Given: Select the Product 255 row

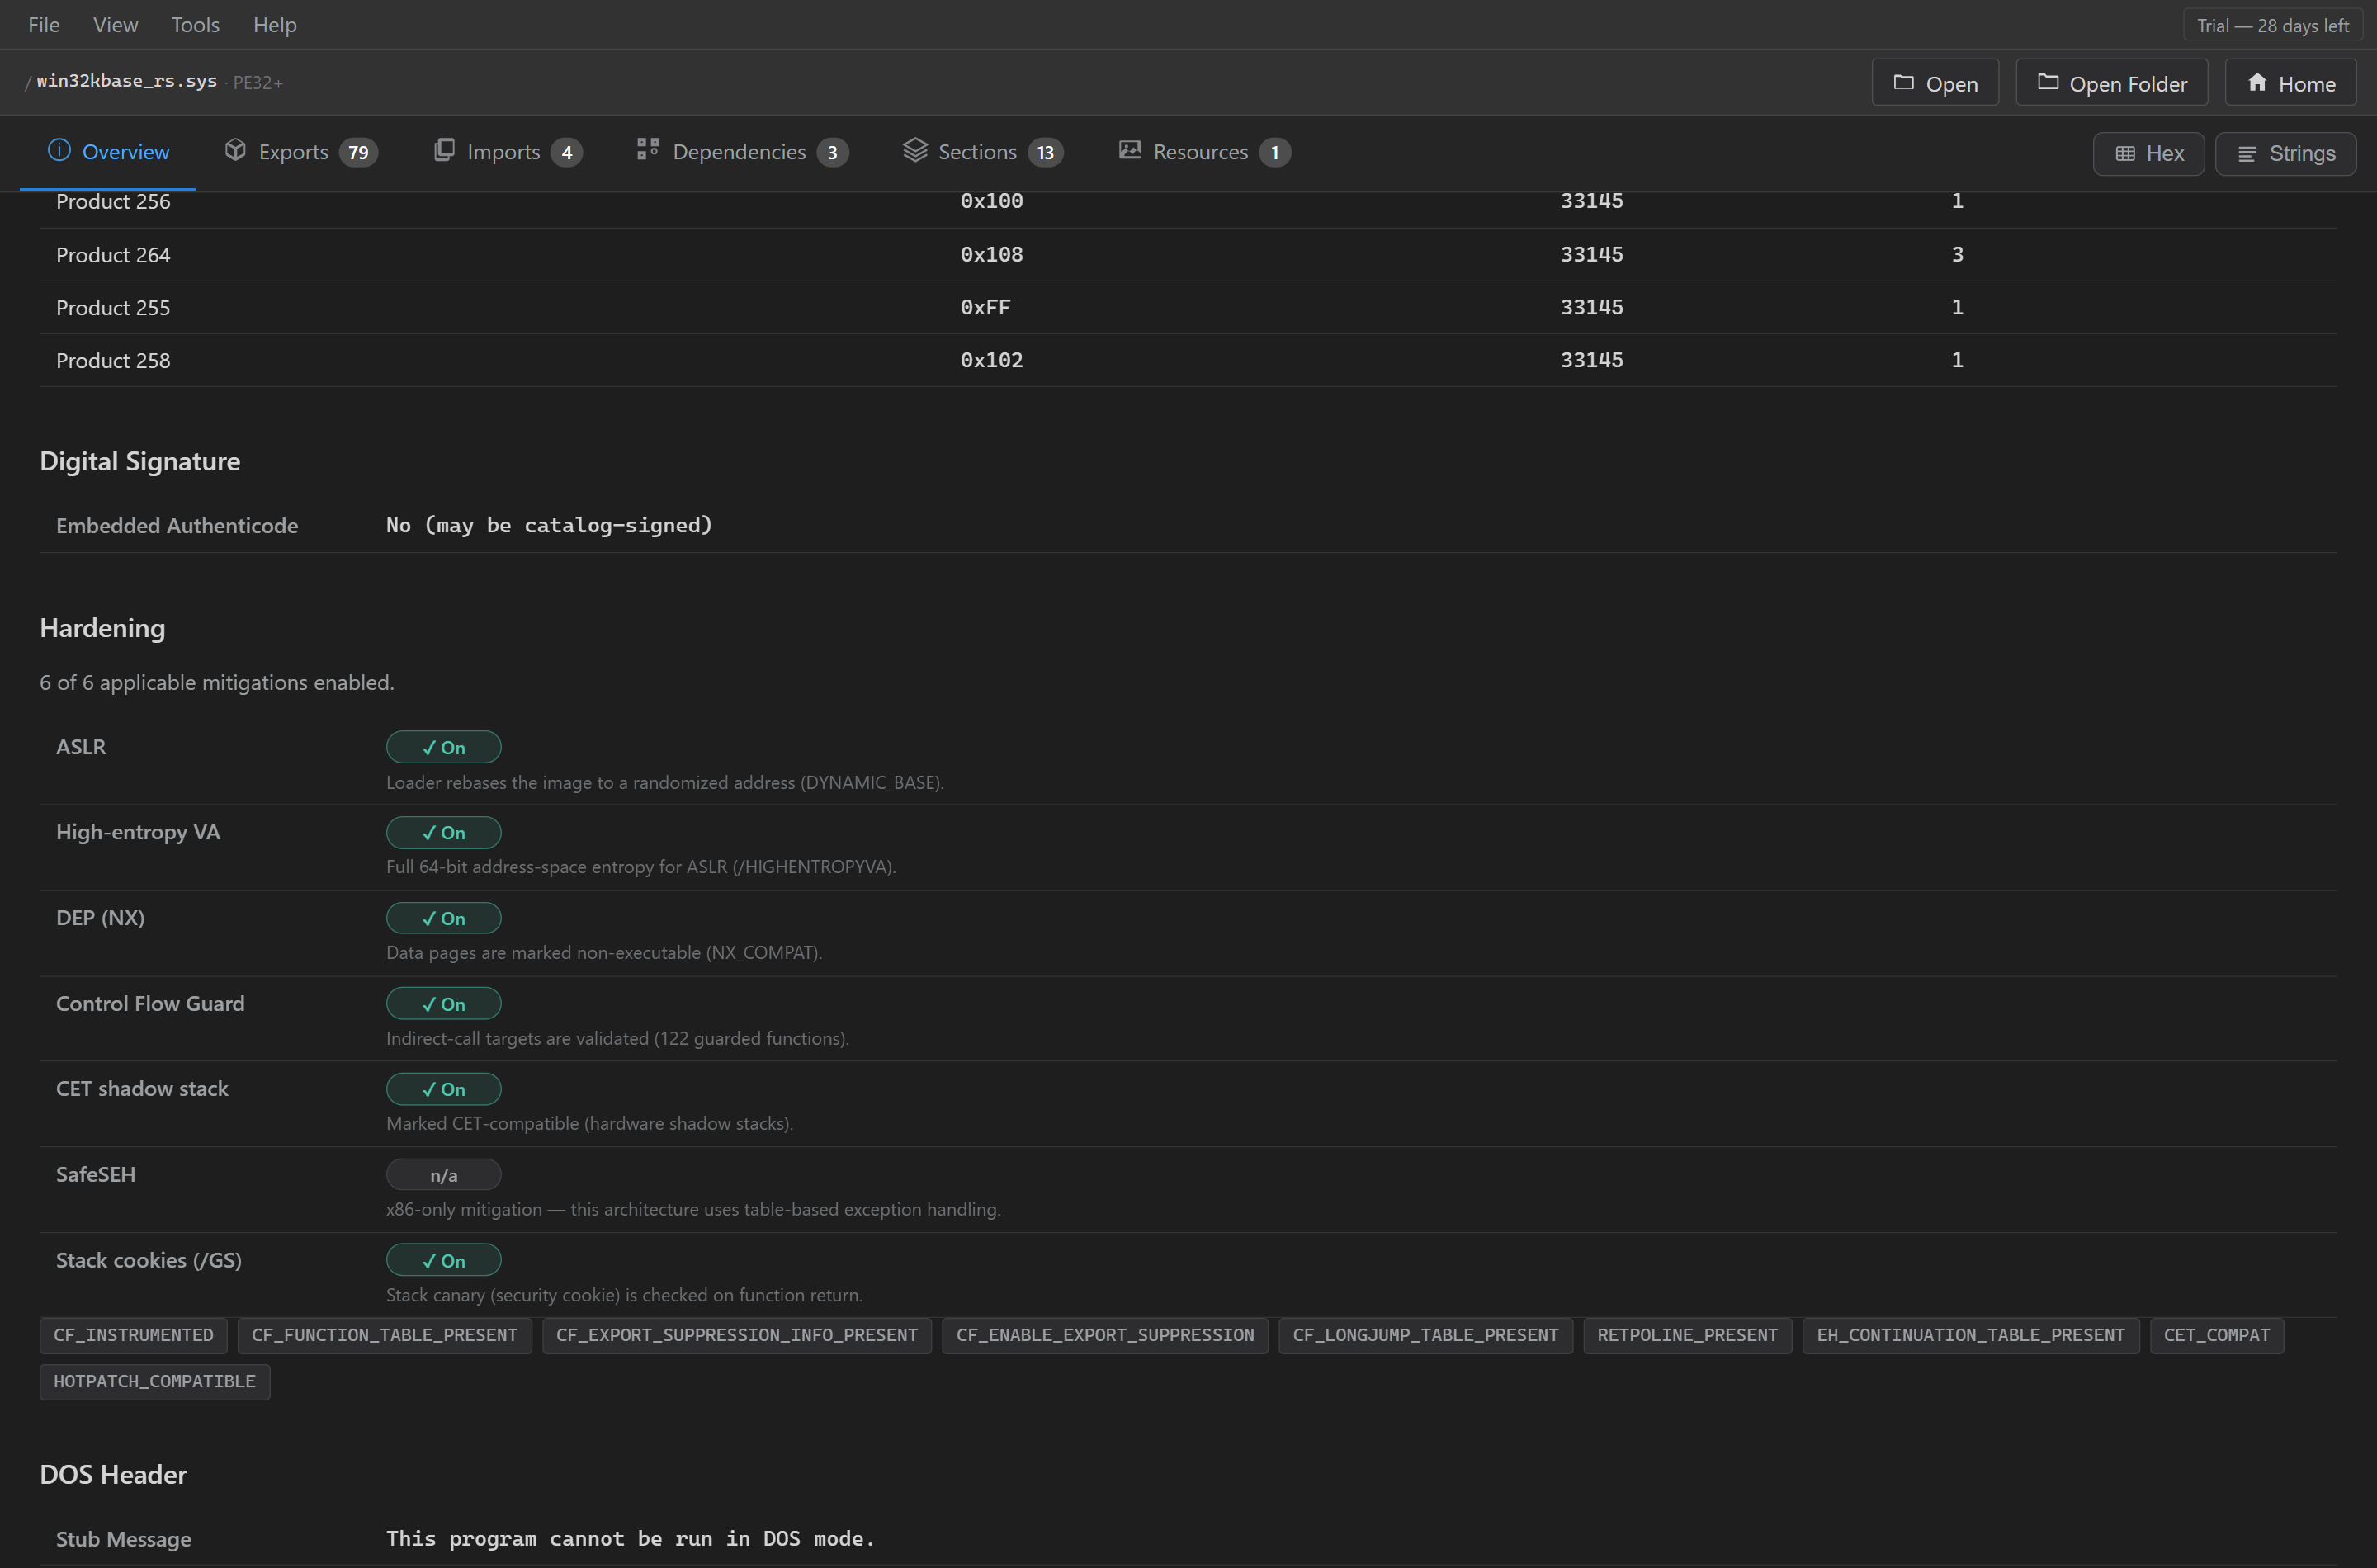Looking at the screenshot, I should click(1188, 308).
